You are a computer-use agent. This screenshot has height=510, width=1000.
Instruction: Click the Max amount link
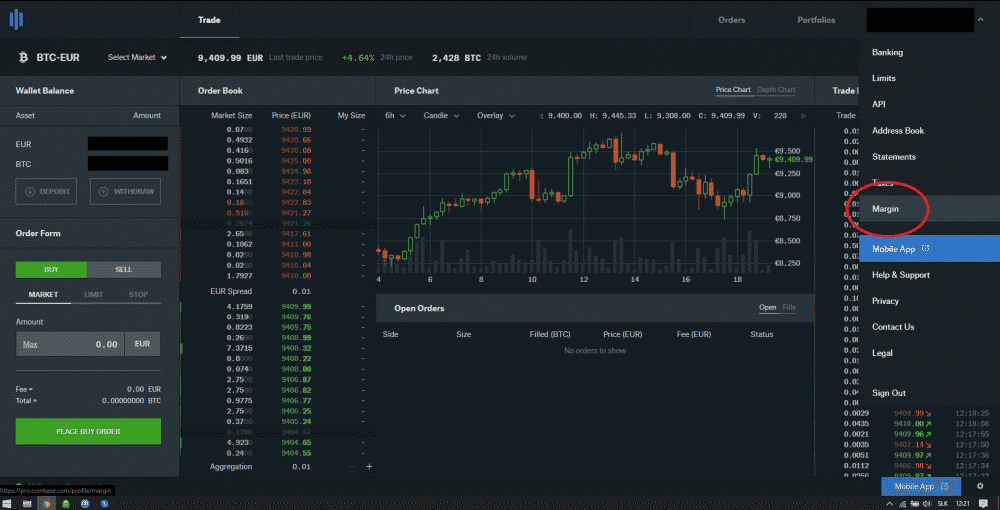pyautogui.click(x=30, y=344)
